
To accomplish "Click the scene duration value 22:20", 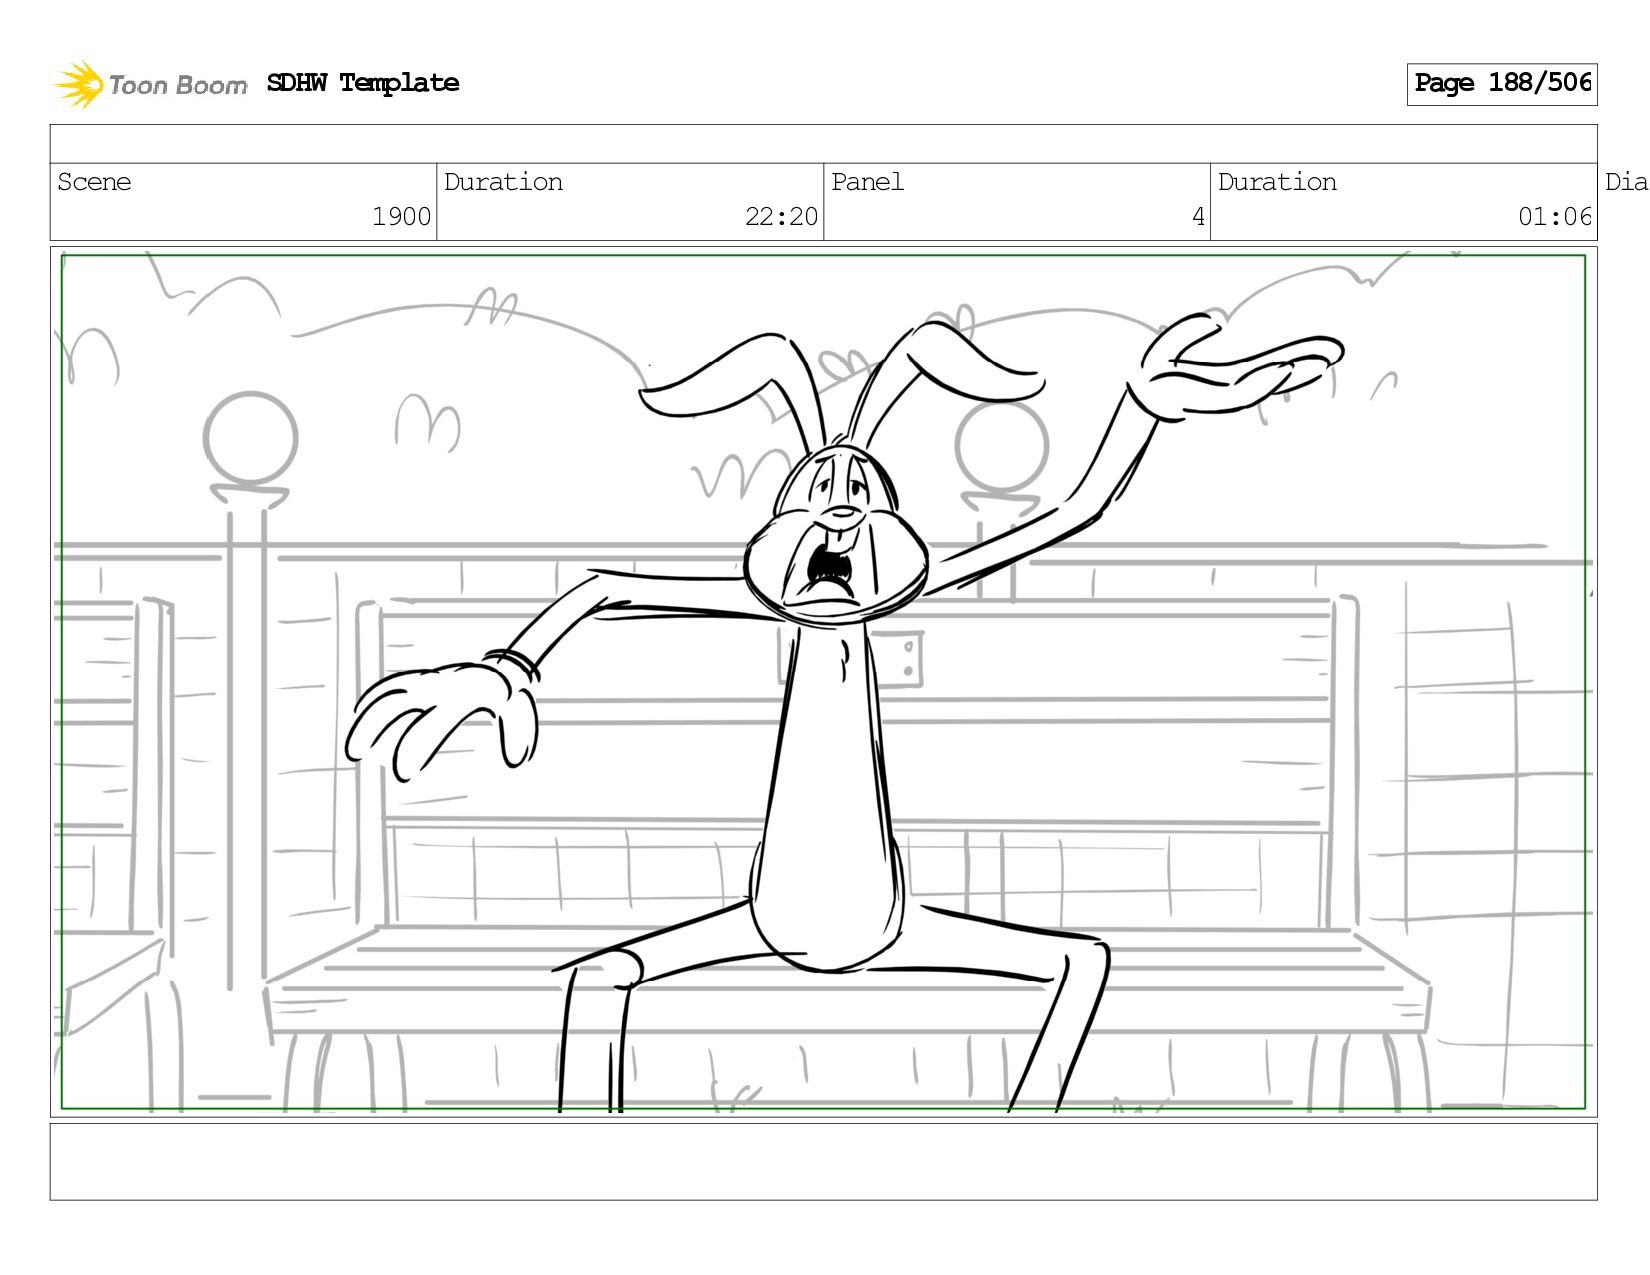I will (x=781, y=217).
